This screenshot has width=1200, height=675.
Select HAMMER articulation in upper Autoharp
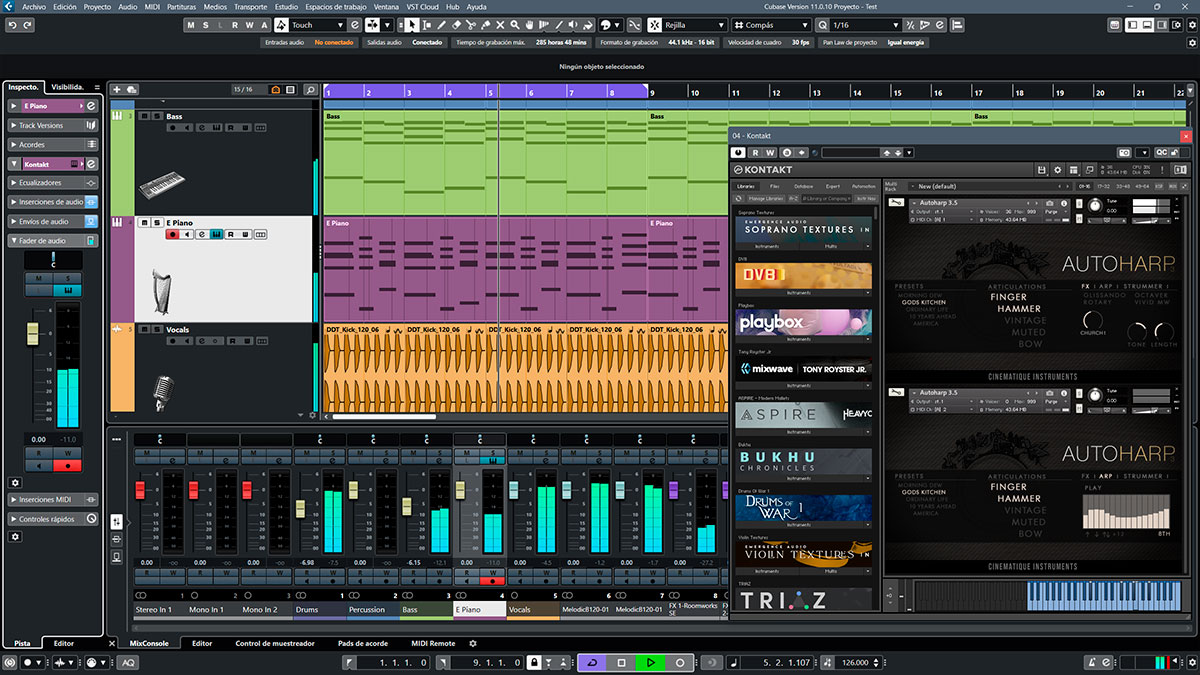[1018, 309]
